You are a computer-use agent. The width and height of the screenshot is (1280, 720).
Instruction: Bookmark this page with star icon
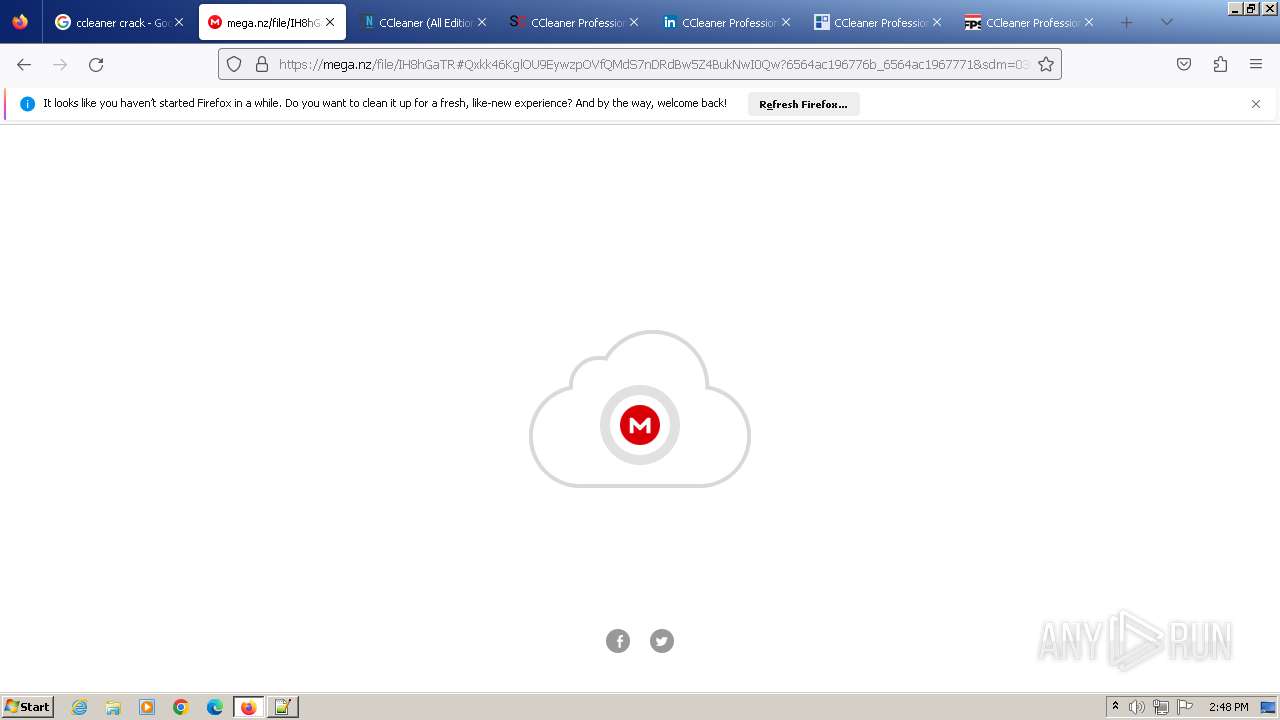point(1046,64)
